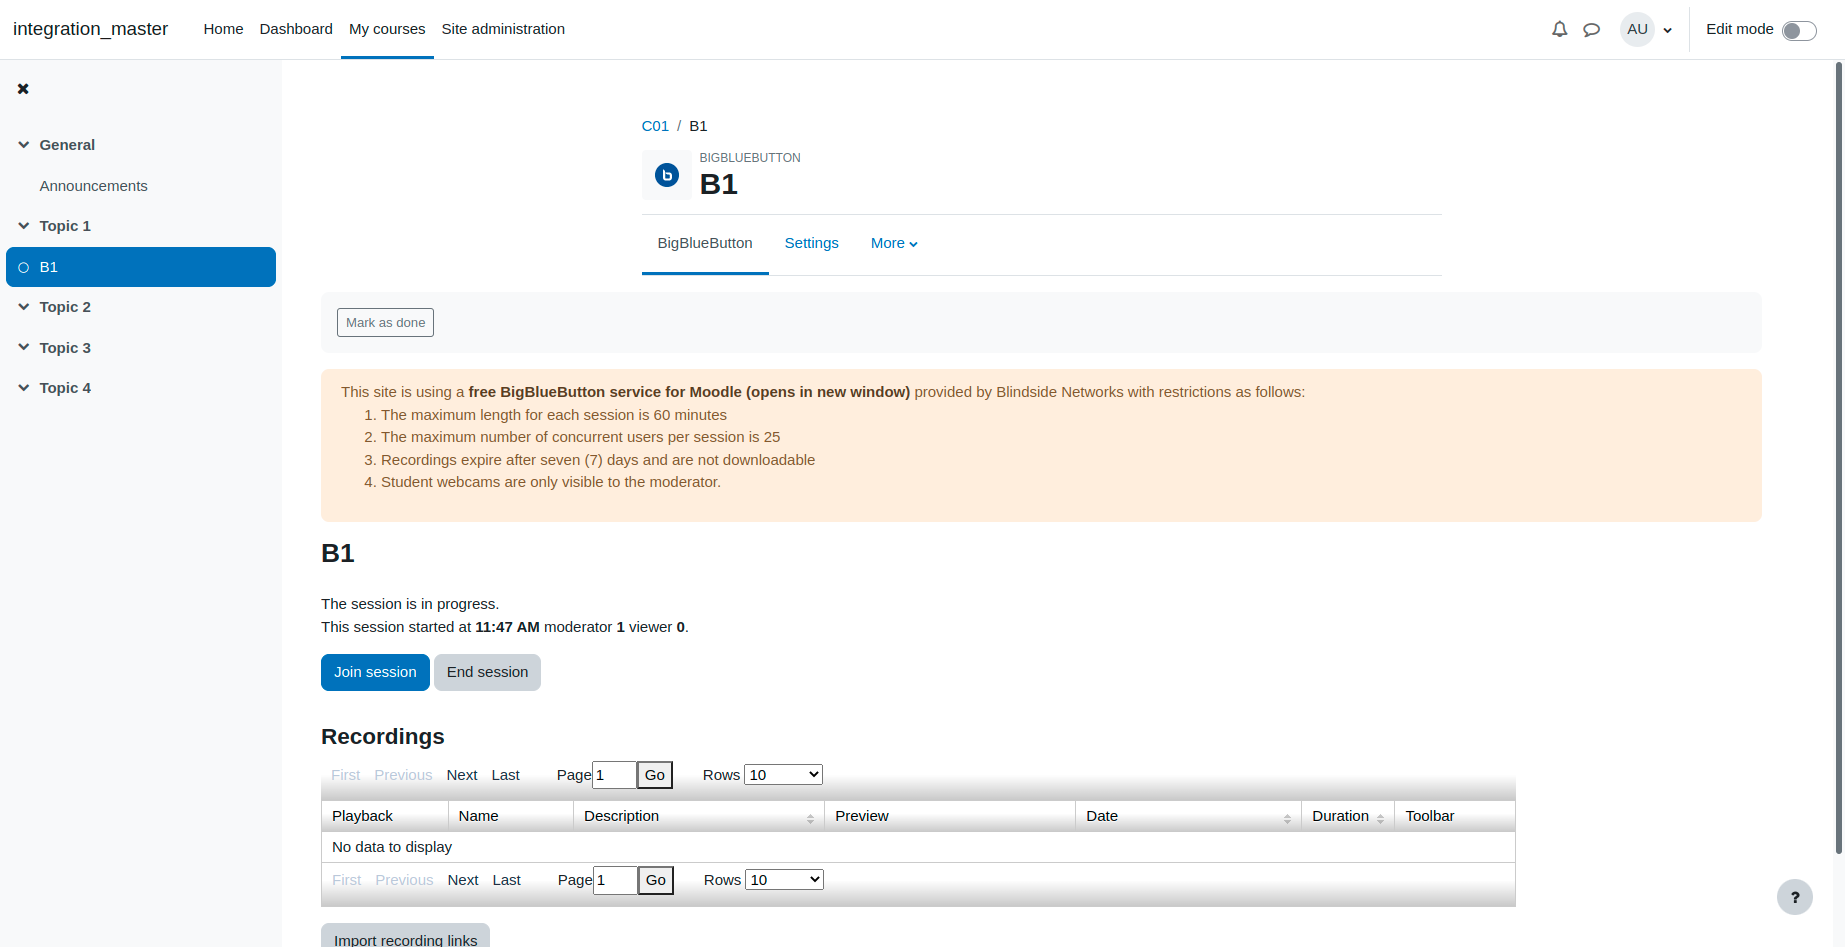Open the user menu dropdown arrow

point(1668,30)
